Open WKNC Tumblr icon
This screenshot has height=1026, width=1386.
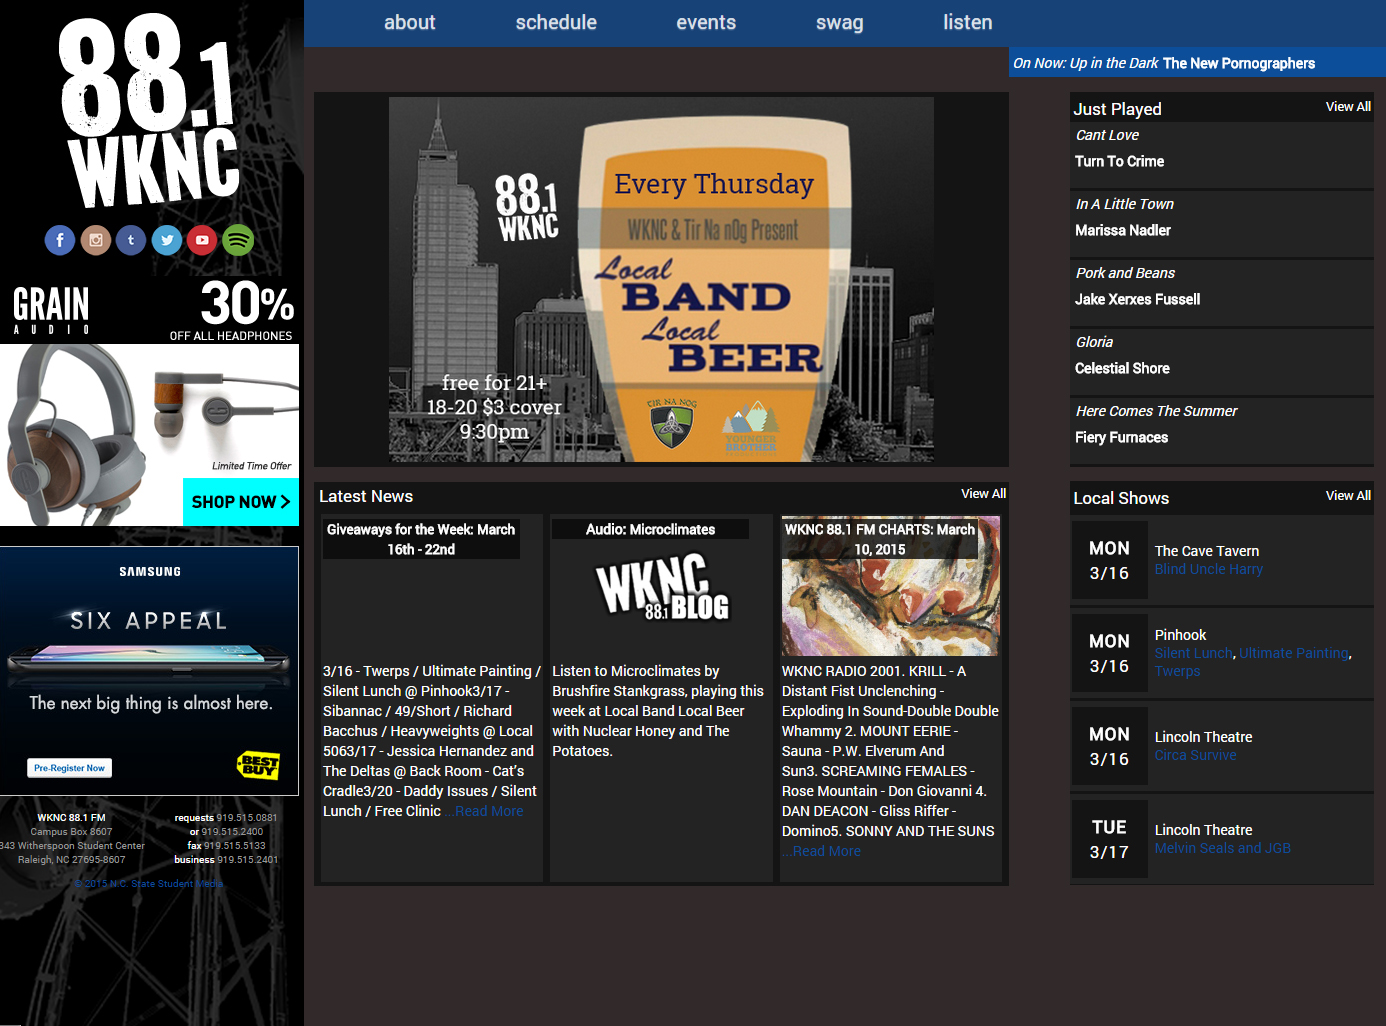pos(131,240)
